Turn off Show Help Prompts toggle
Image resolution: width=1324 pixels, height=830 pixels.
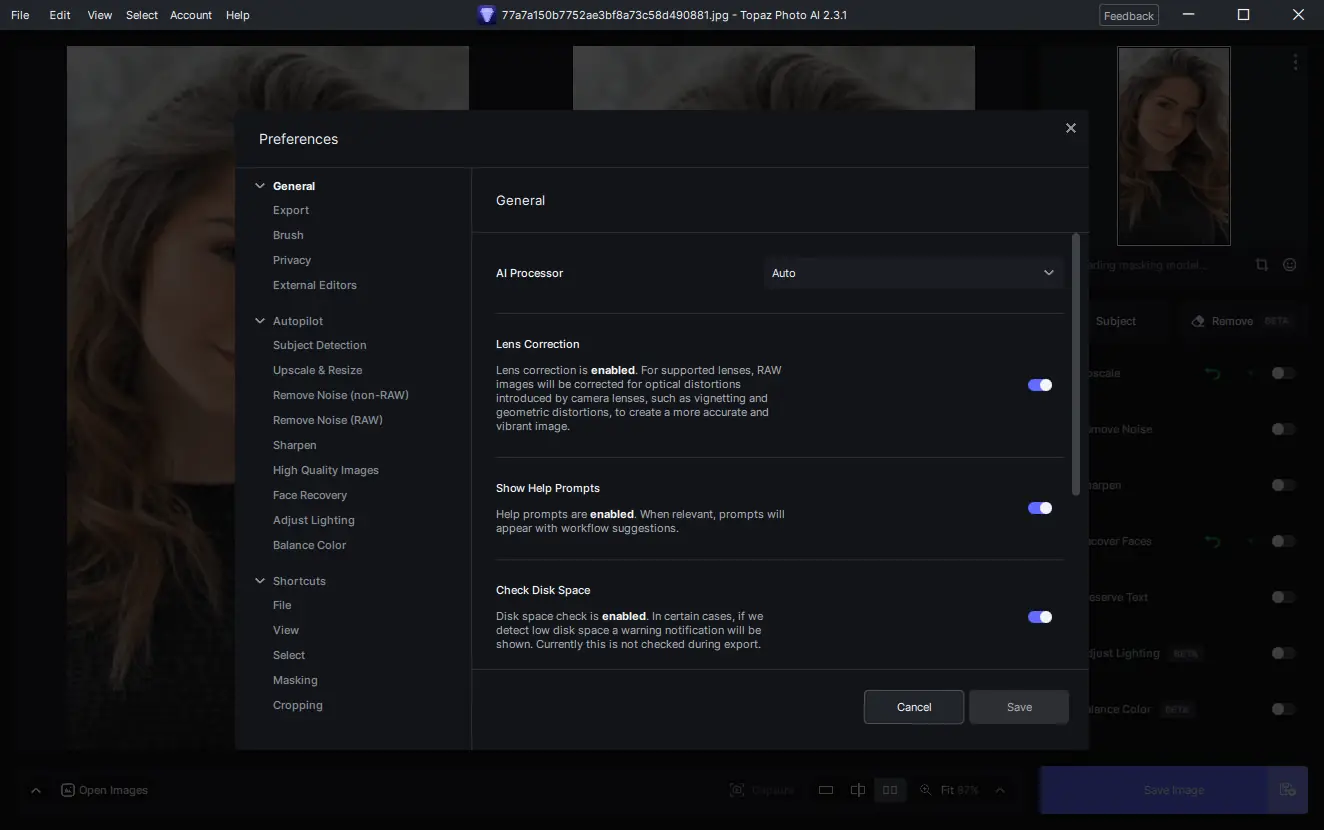tap(1040, 508)
